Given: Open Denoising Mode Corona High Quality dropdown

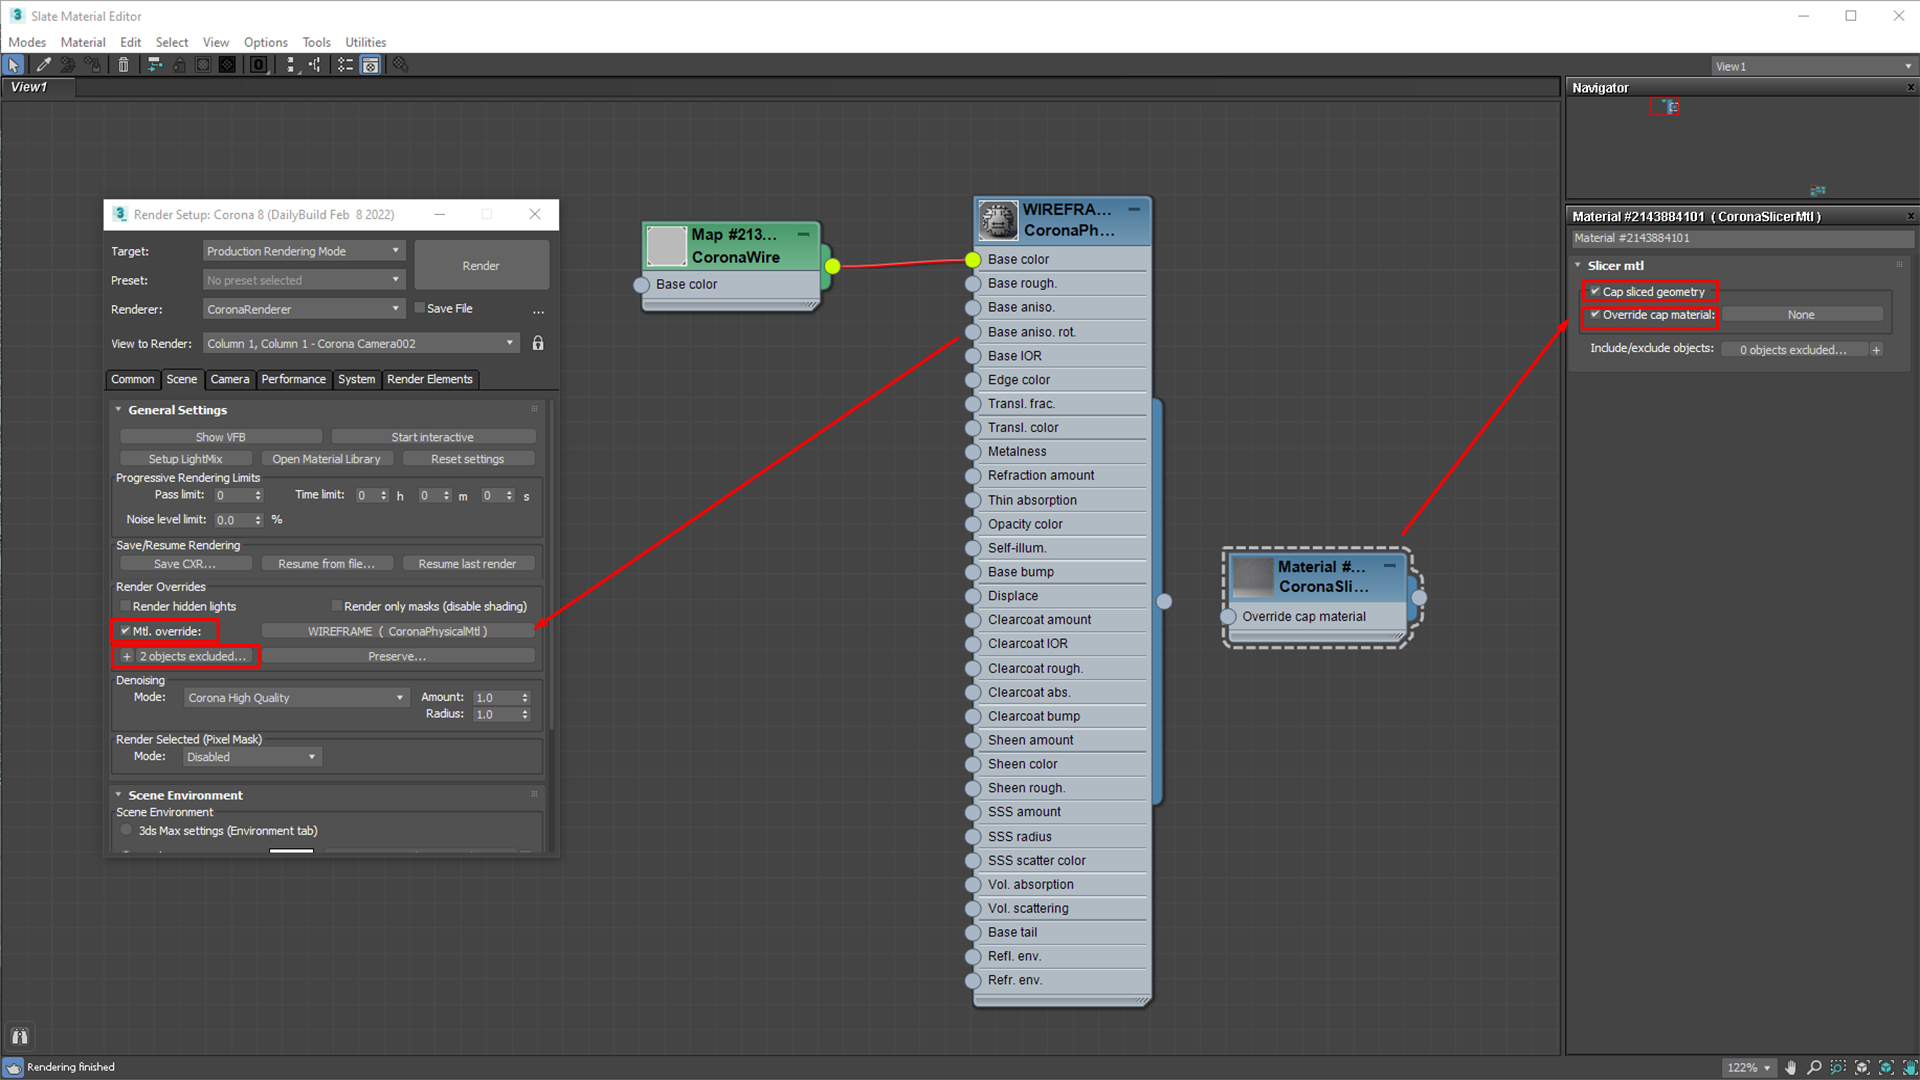Looking at the screenshot, I should pyautogui.click(x=296, y=698).
